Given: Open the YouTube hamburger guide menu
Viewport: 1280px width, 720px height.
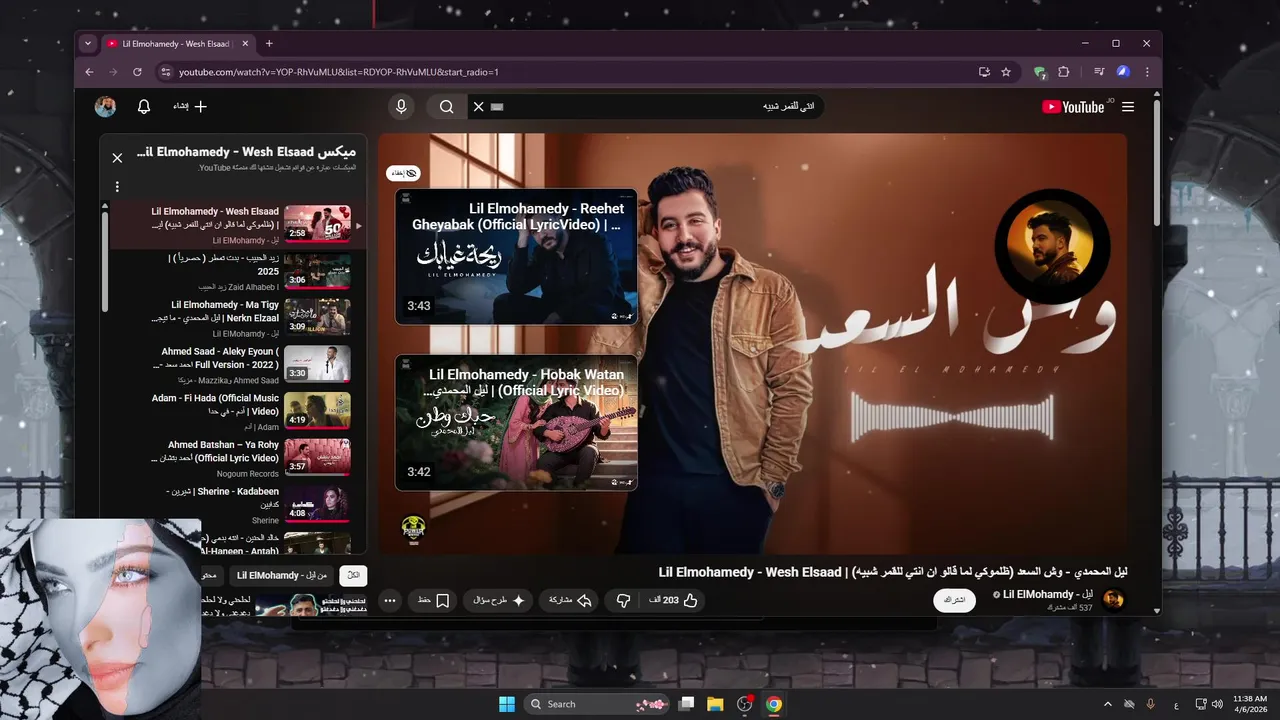Looking at the screenshot, I should tap(1128, 107).
